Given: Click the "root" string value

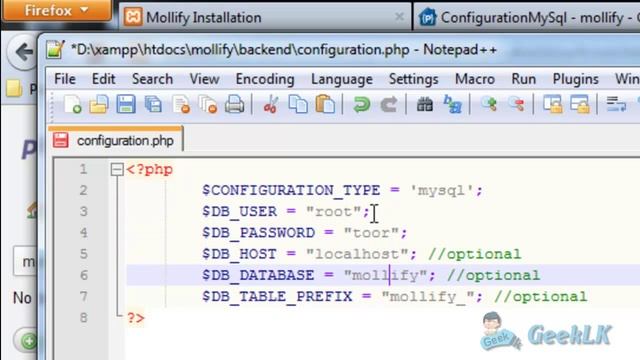Looking at the screenshot, I should pos(333,211).
